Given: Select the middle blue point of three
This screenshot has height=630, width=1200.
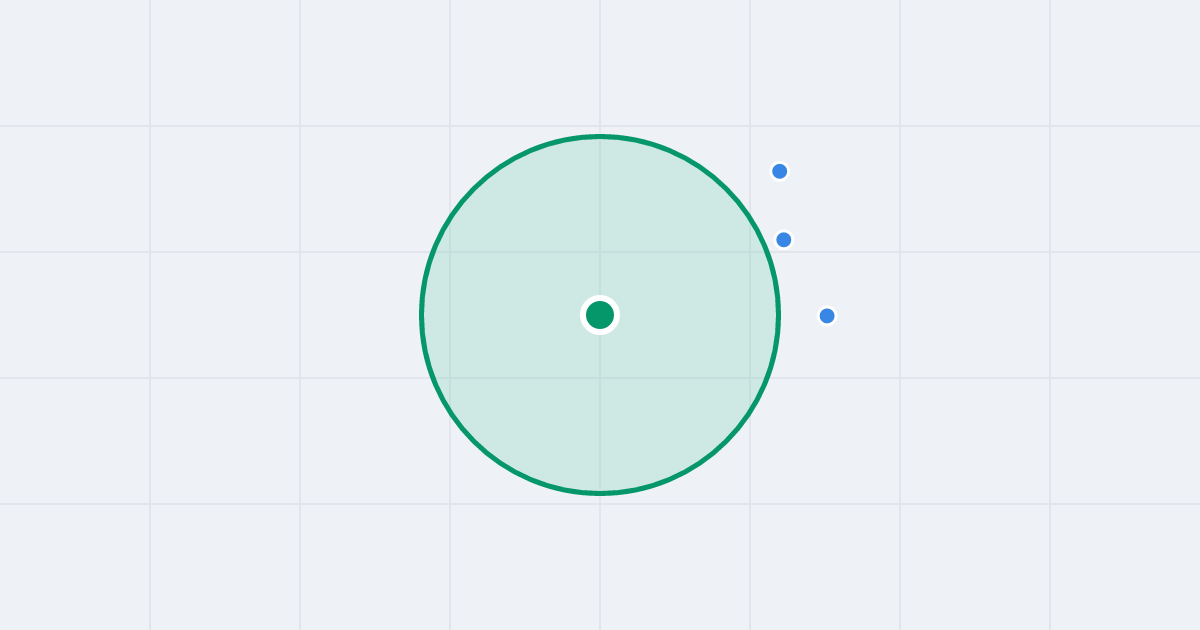Looking at the screenshot, I should pyautogui.click(x=784, y=240).
